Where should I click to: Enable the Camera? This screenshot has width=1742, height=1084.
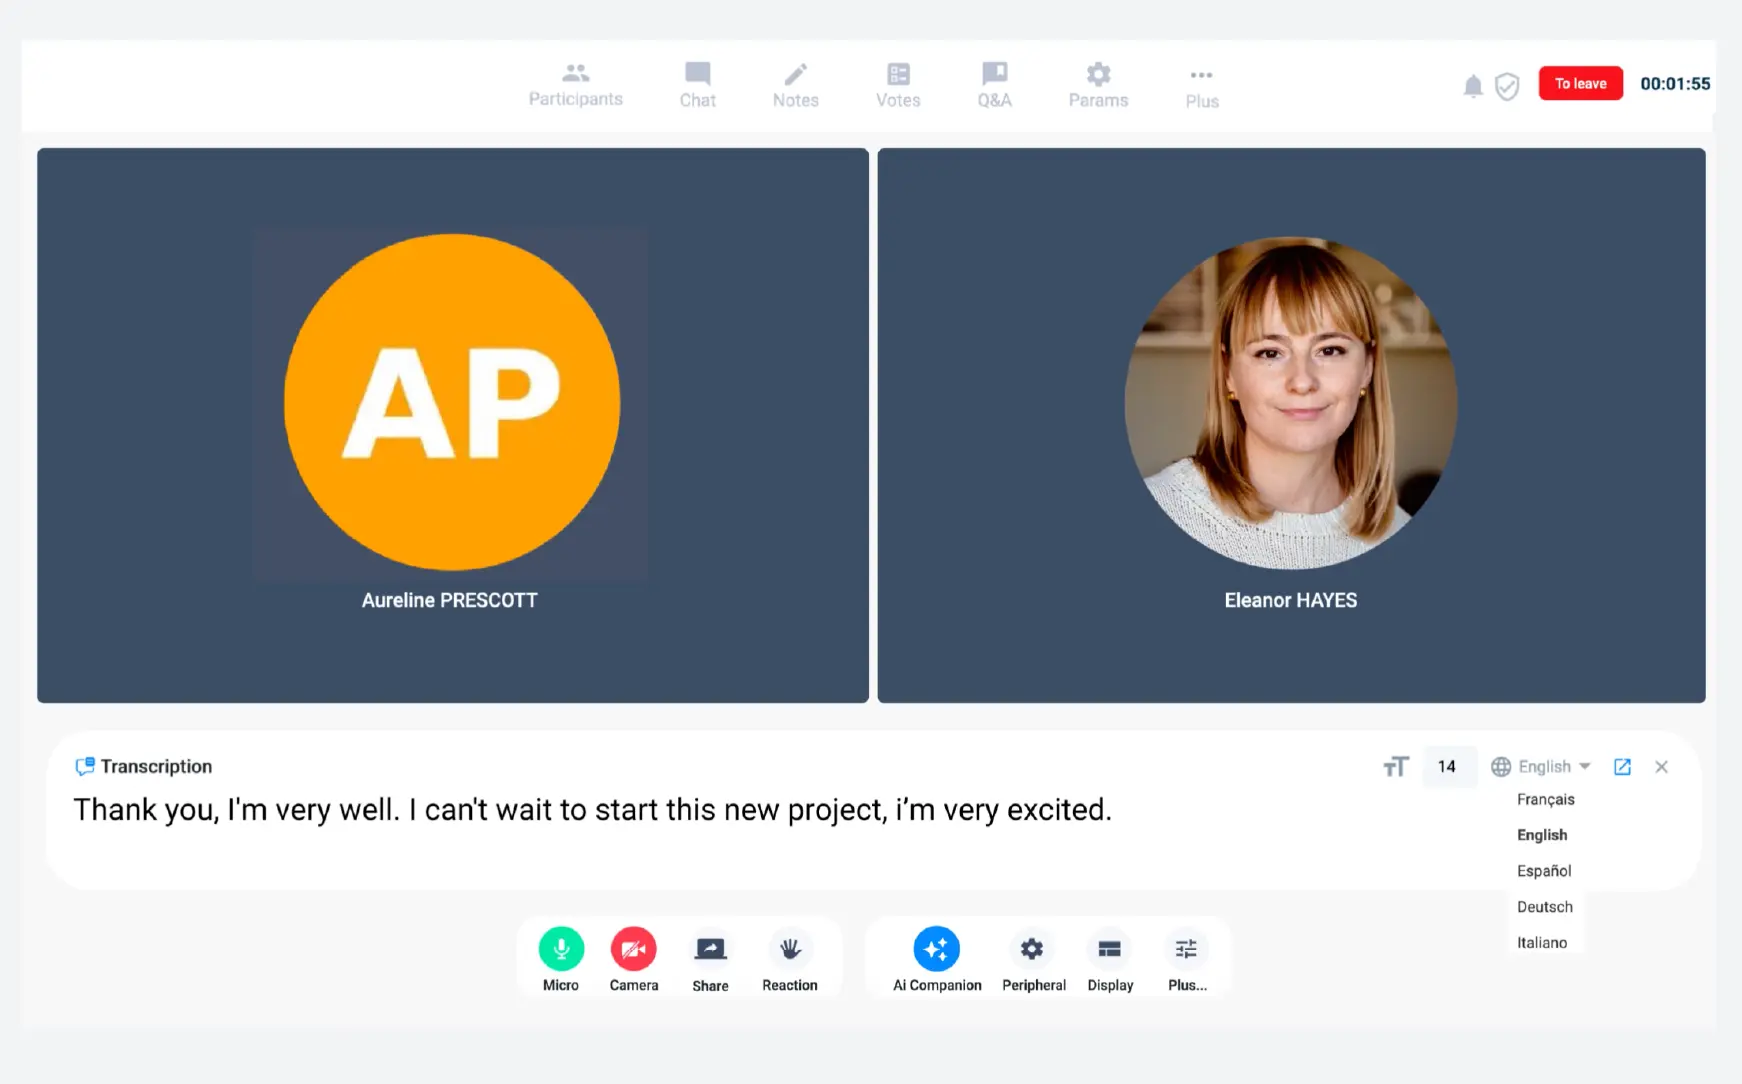(x=633, y=950)
